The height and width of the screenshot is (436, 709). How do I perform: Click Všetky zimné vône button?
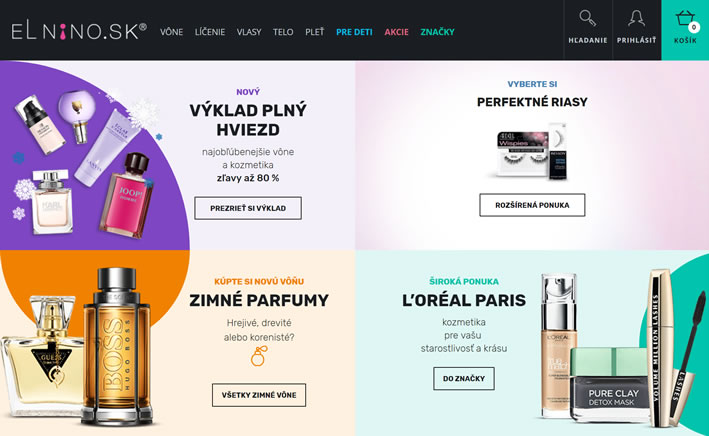[x=259, y=395]
